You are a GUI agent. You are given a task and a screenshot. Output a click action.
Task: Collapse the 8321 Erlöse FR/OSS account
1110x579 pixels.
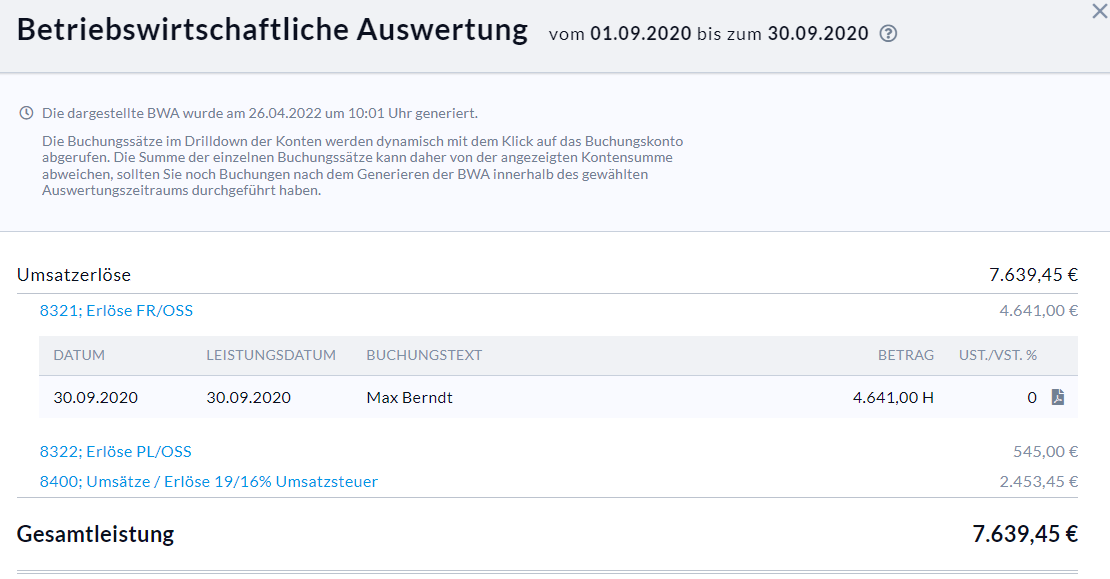(x=116, y=311)
